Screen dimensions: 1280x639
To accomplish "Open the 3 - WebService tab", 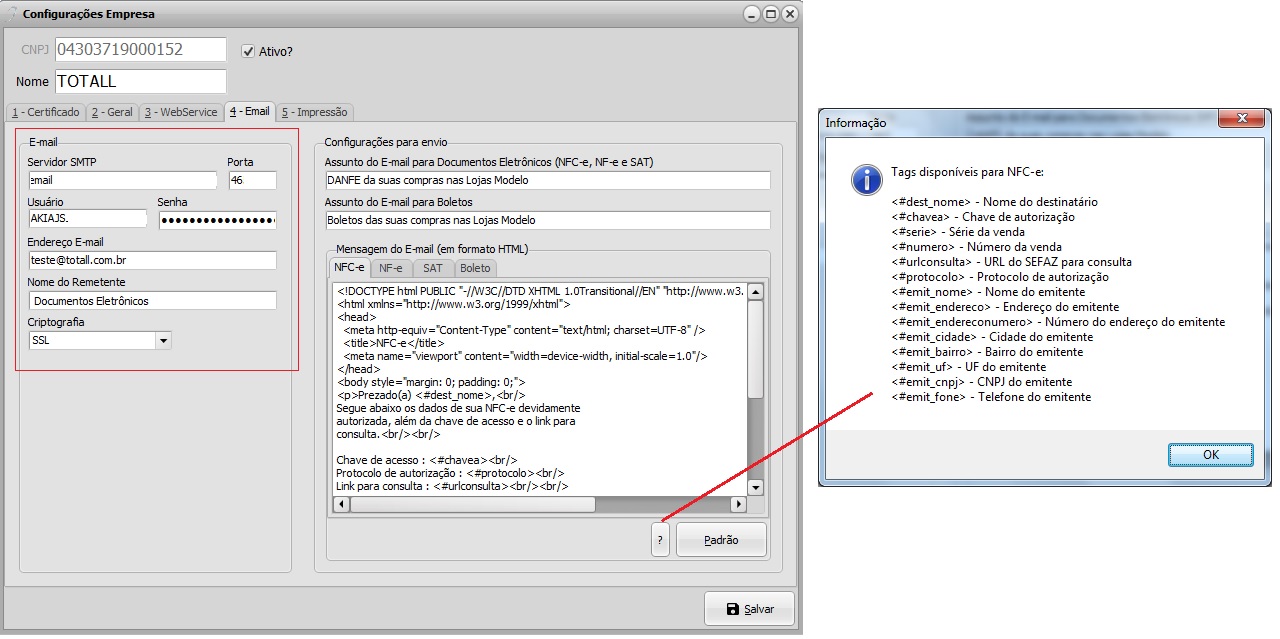I will coord(180,112).
